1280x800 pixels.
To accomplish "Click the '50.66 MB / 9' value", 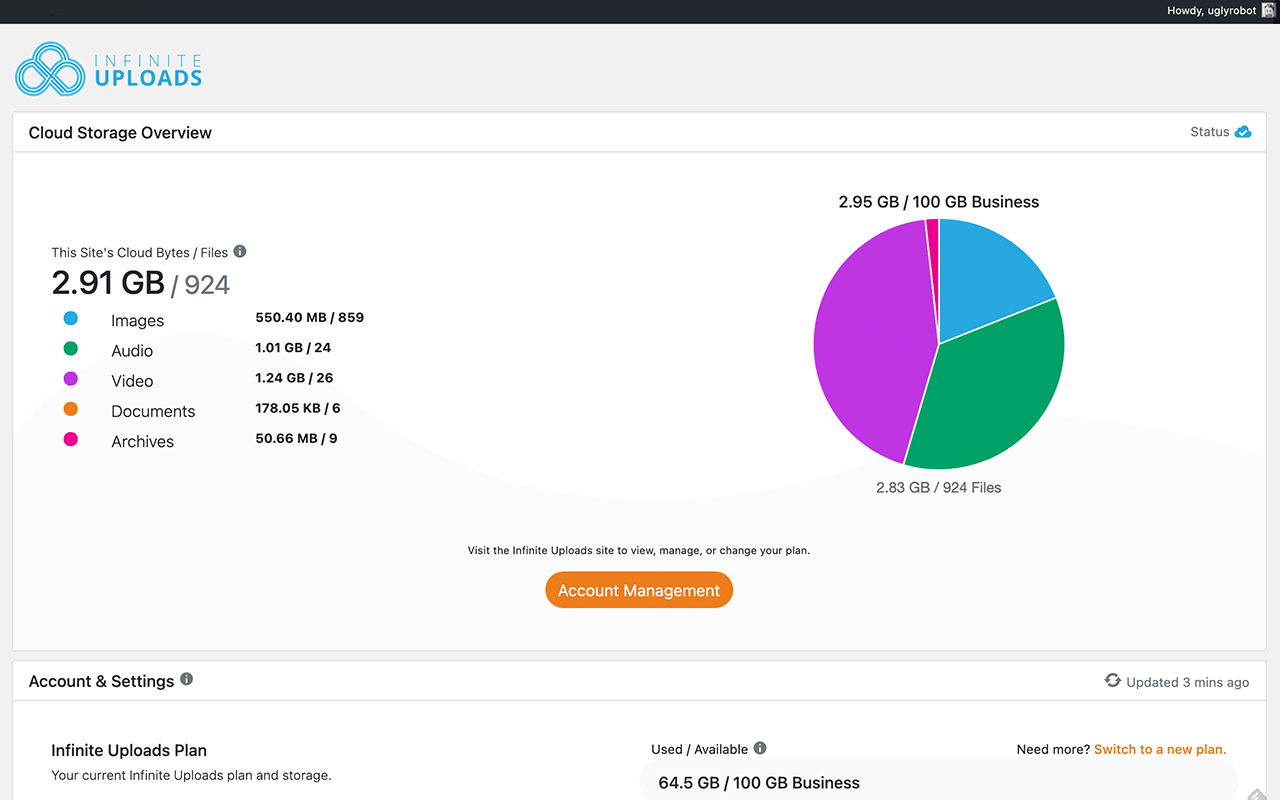I will [296, 437].
